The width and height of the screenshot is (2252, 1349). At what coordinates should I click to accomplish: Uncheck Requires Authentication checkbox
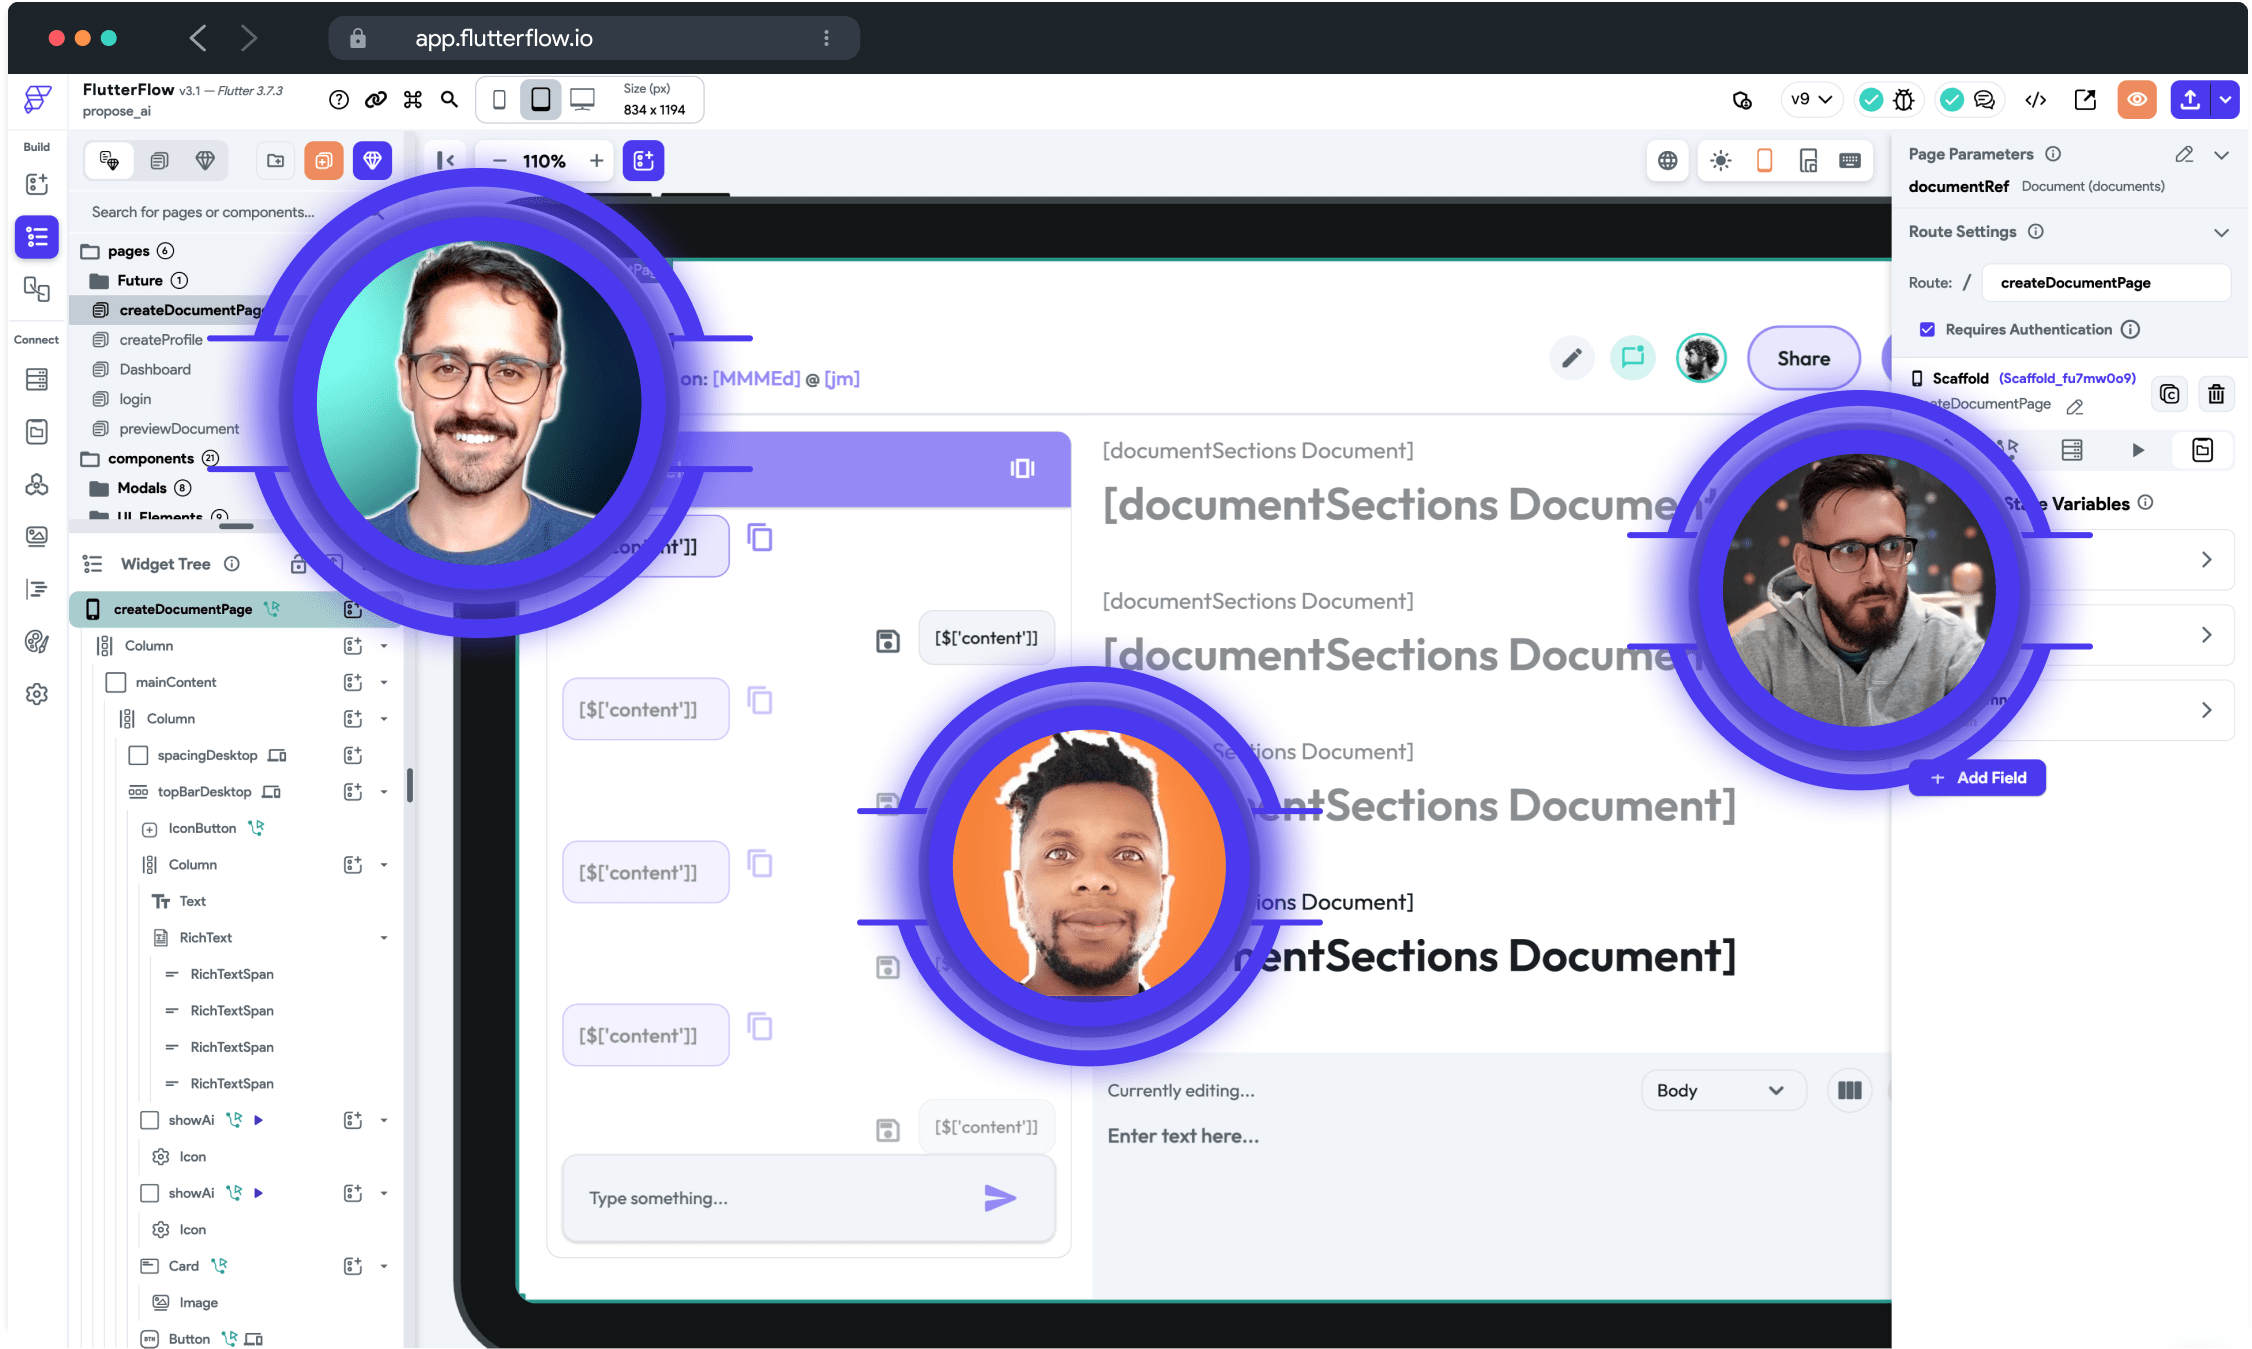coord(1927,329)
